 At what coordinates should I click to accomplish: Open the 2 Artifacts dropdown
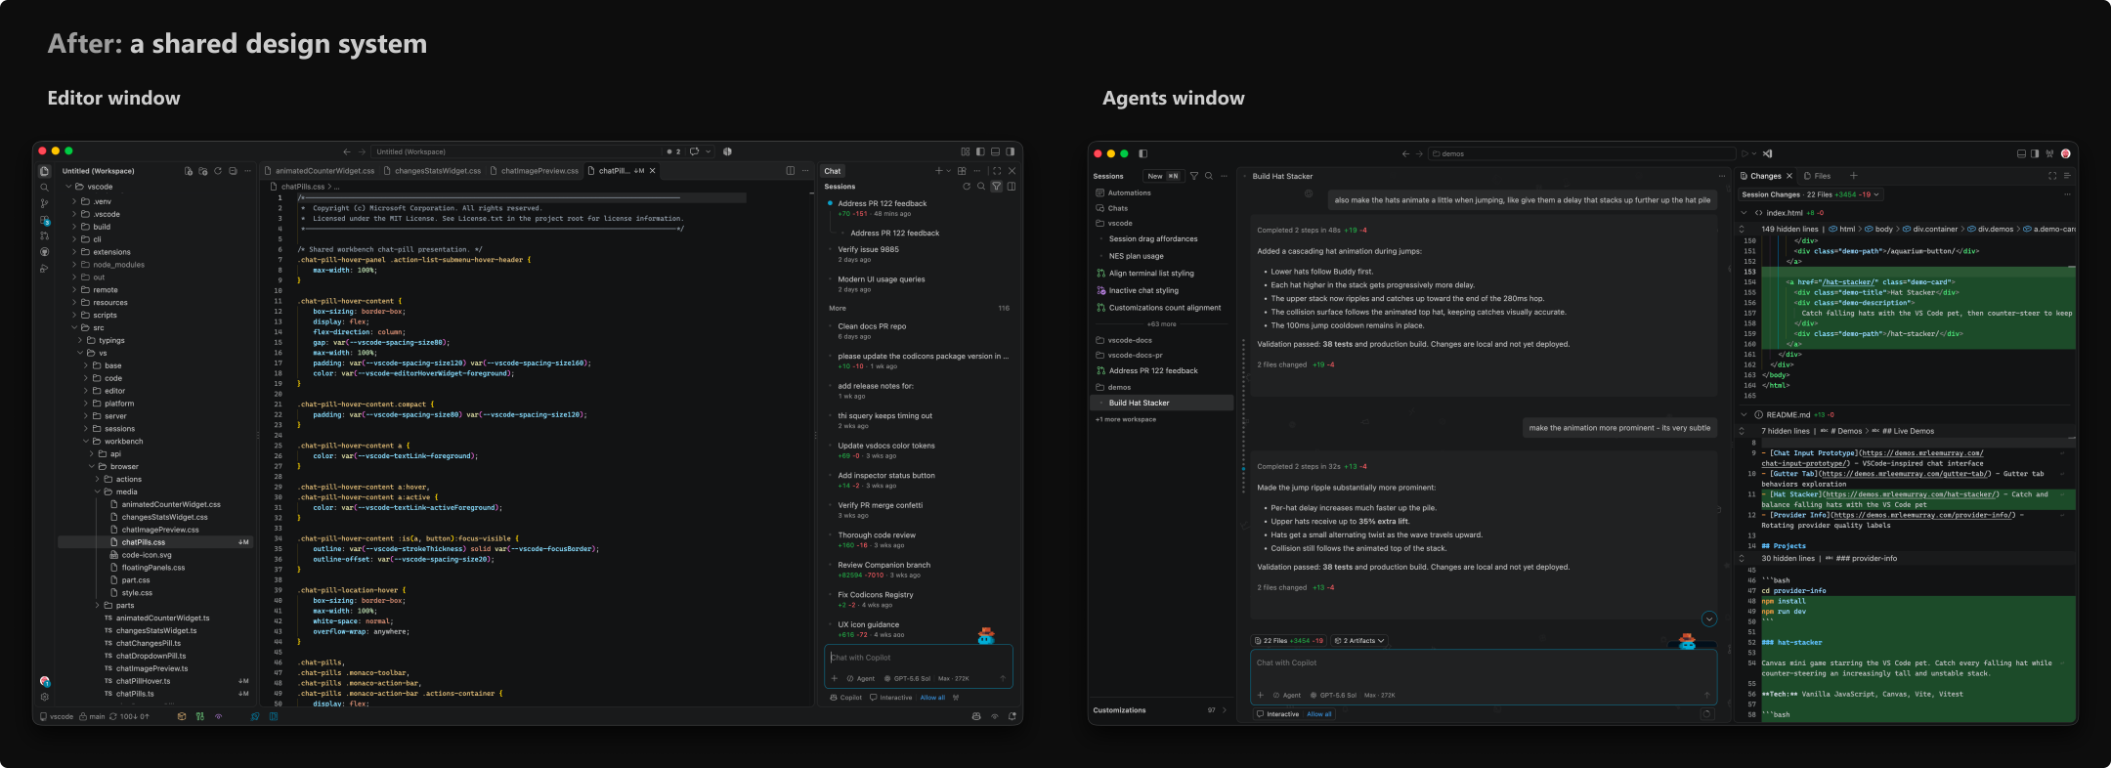click(x=1360, y=641)
